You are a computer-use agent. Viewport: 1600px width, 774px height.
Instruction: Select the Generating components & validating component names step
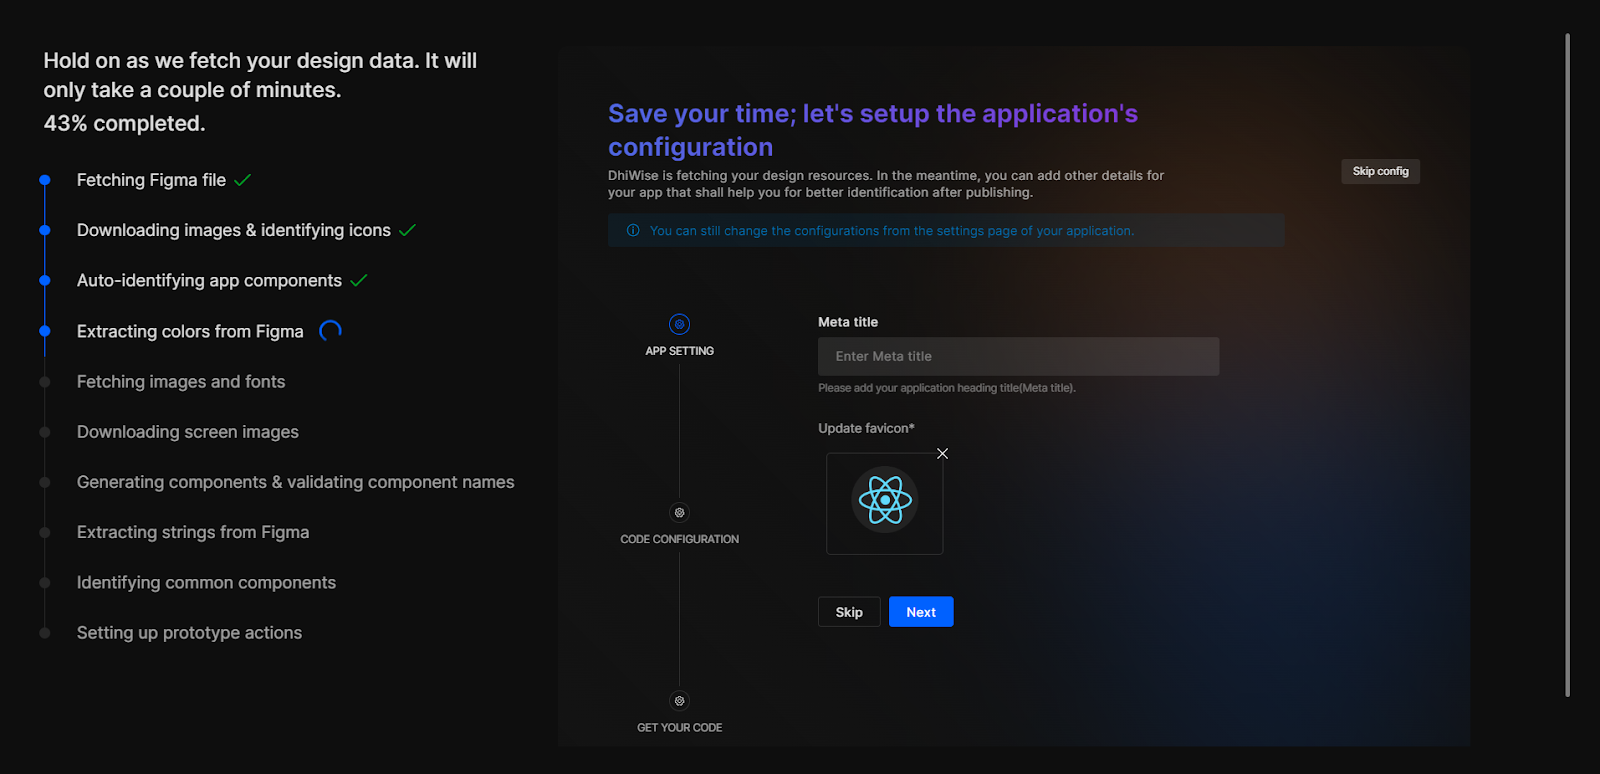click(x=295, y=482)
